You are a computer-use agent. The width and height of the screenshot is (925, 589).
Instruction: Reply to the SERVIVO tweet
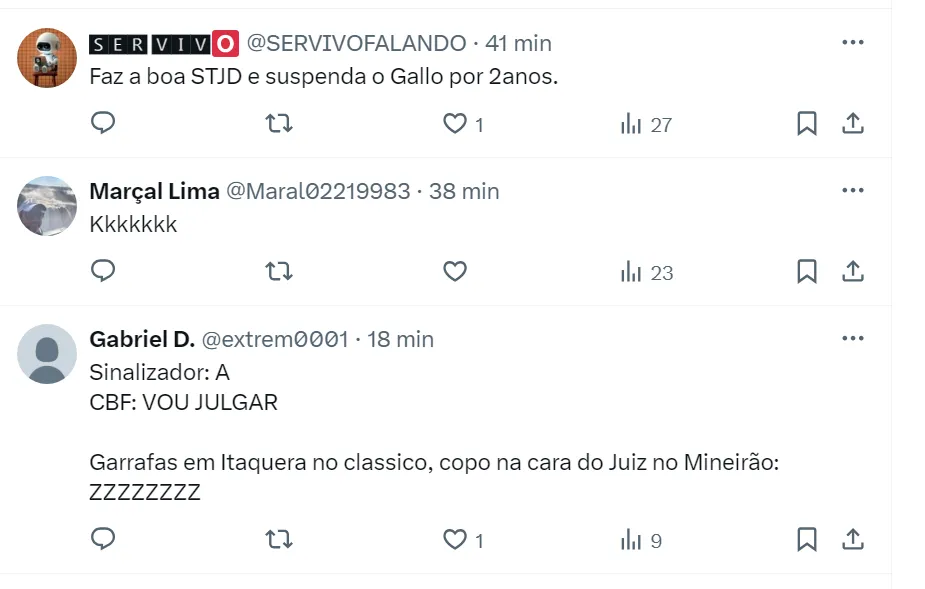click(103, 123)
